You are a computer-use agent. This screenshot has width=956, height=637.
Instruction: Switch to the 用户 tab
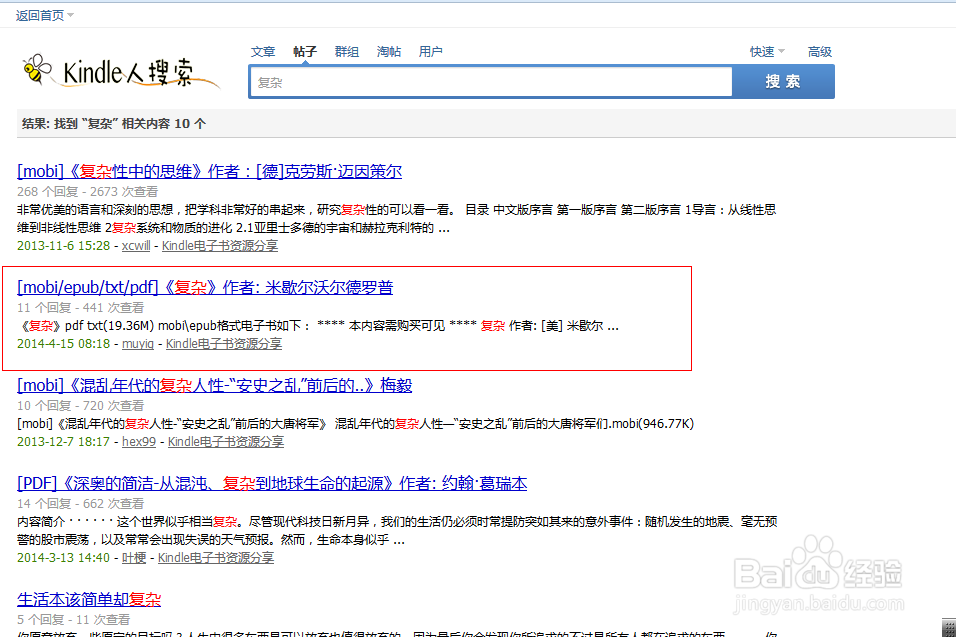click(x=431, y=51)
